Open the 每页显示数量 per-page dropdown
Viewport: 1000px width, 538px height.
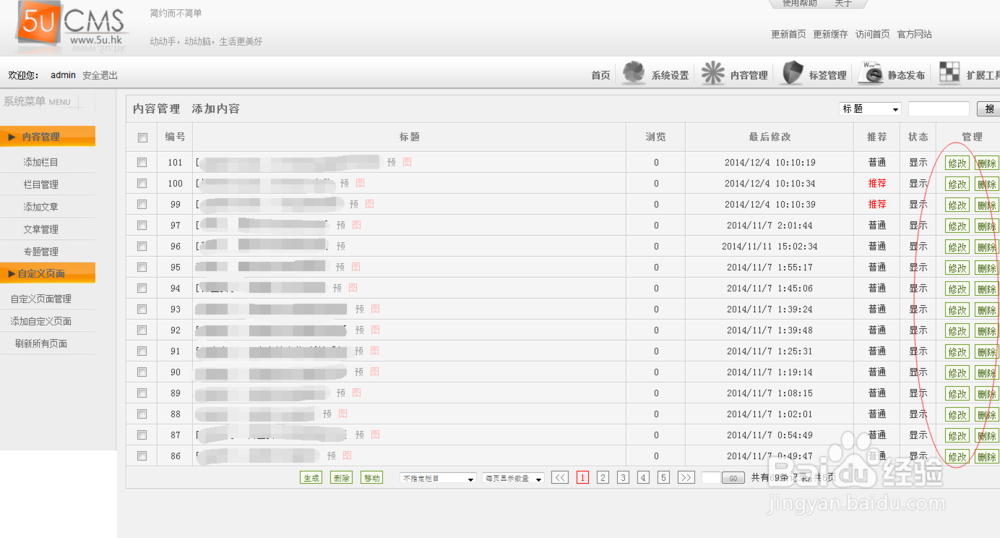pos(513,478)
